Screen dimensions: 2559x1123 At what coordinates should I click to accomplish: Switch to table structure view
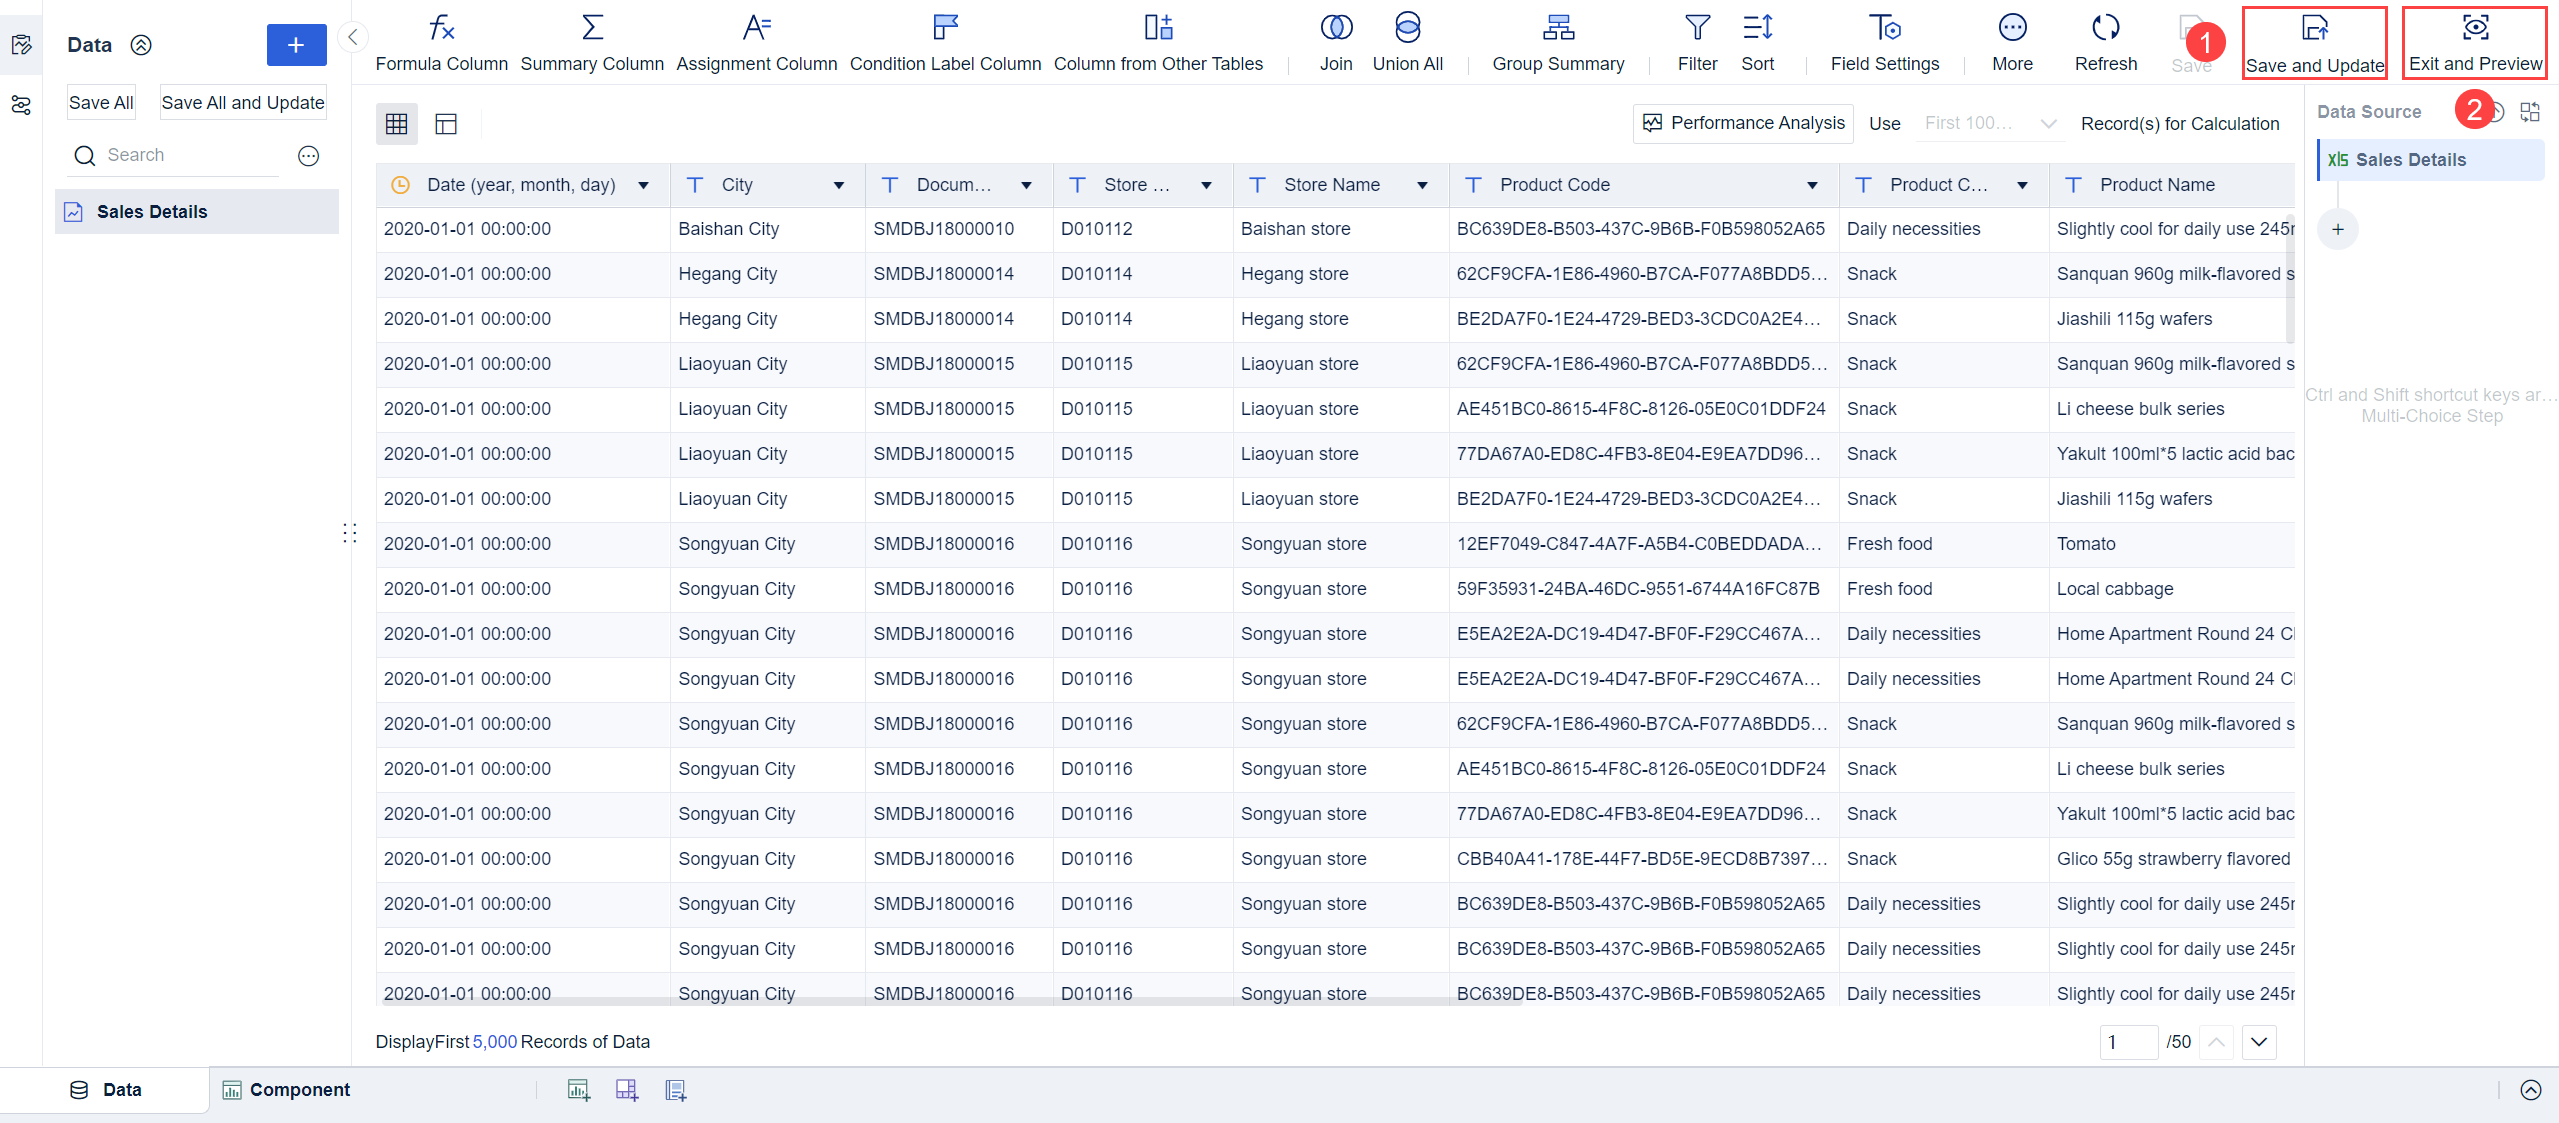[x=446, y=124]
